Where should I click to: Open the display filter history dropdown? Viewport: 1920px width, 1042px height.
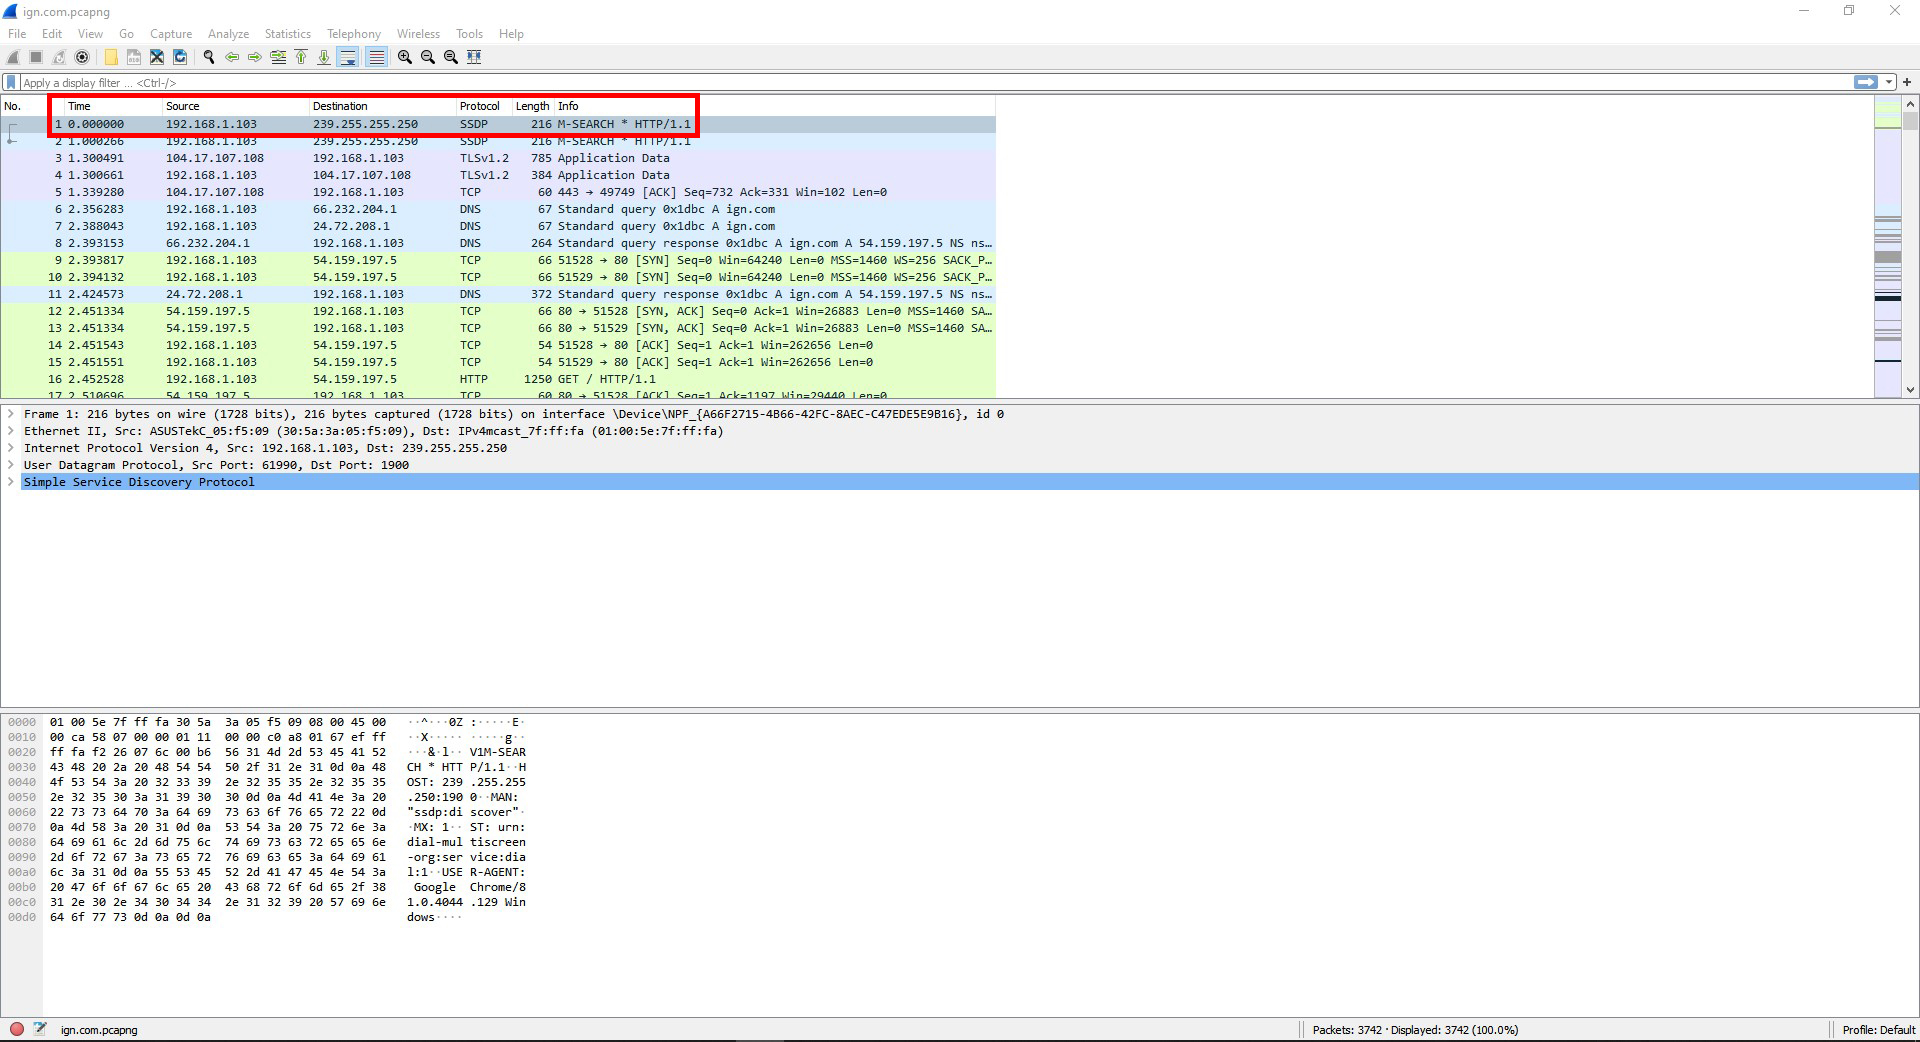pyautogui.click(x=1889, y=83)
